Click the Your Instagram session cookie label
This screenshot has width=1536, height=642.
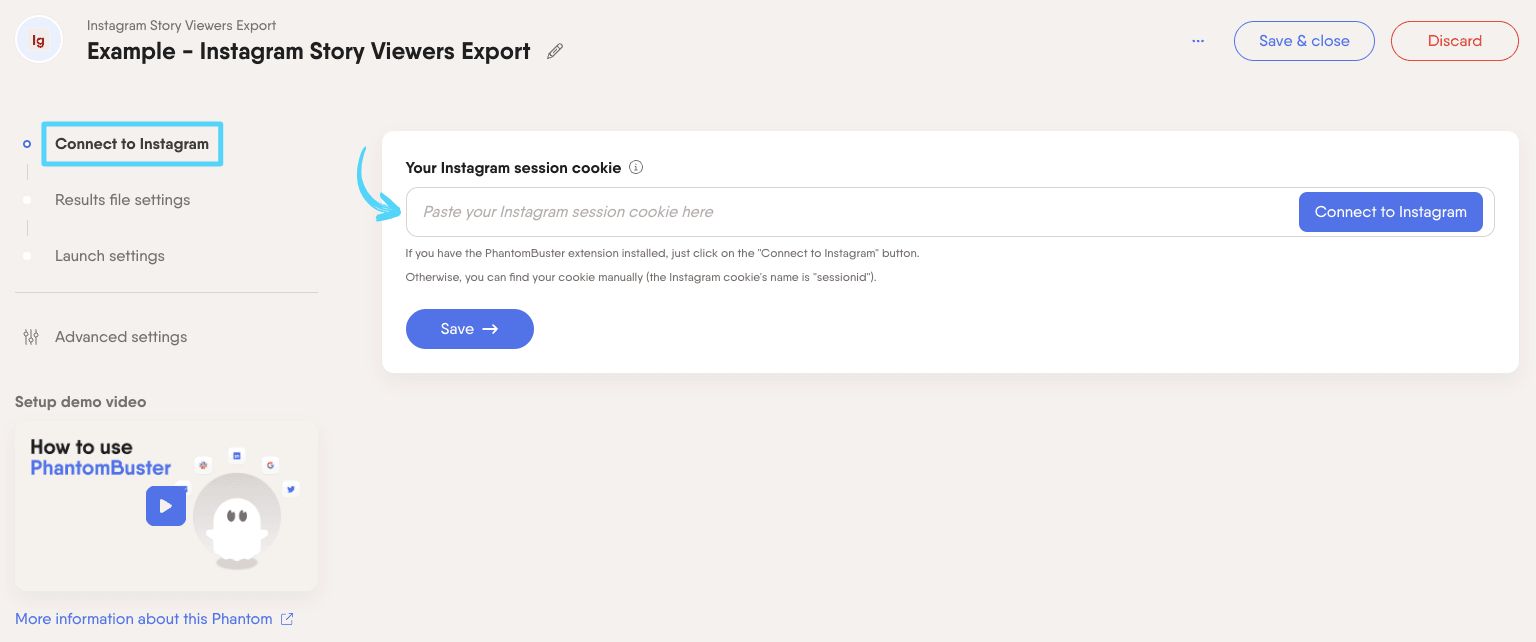click(x=513, y=167)
